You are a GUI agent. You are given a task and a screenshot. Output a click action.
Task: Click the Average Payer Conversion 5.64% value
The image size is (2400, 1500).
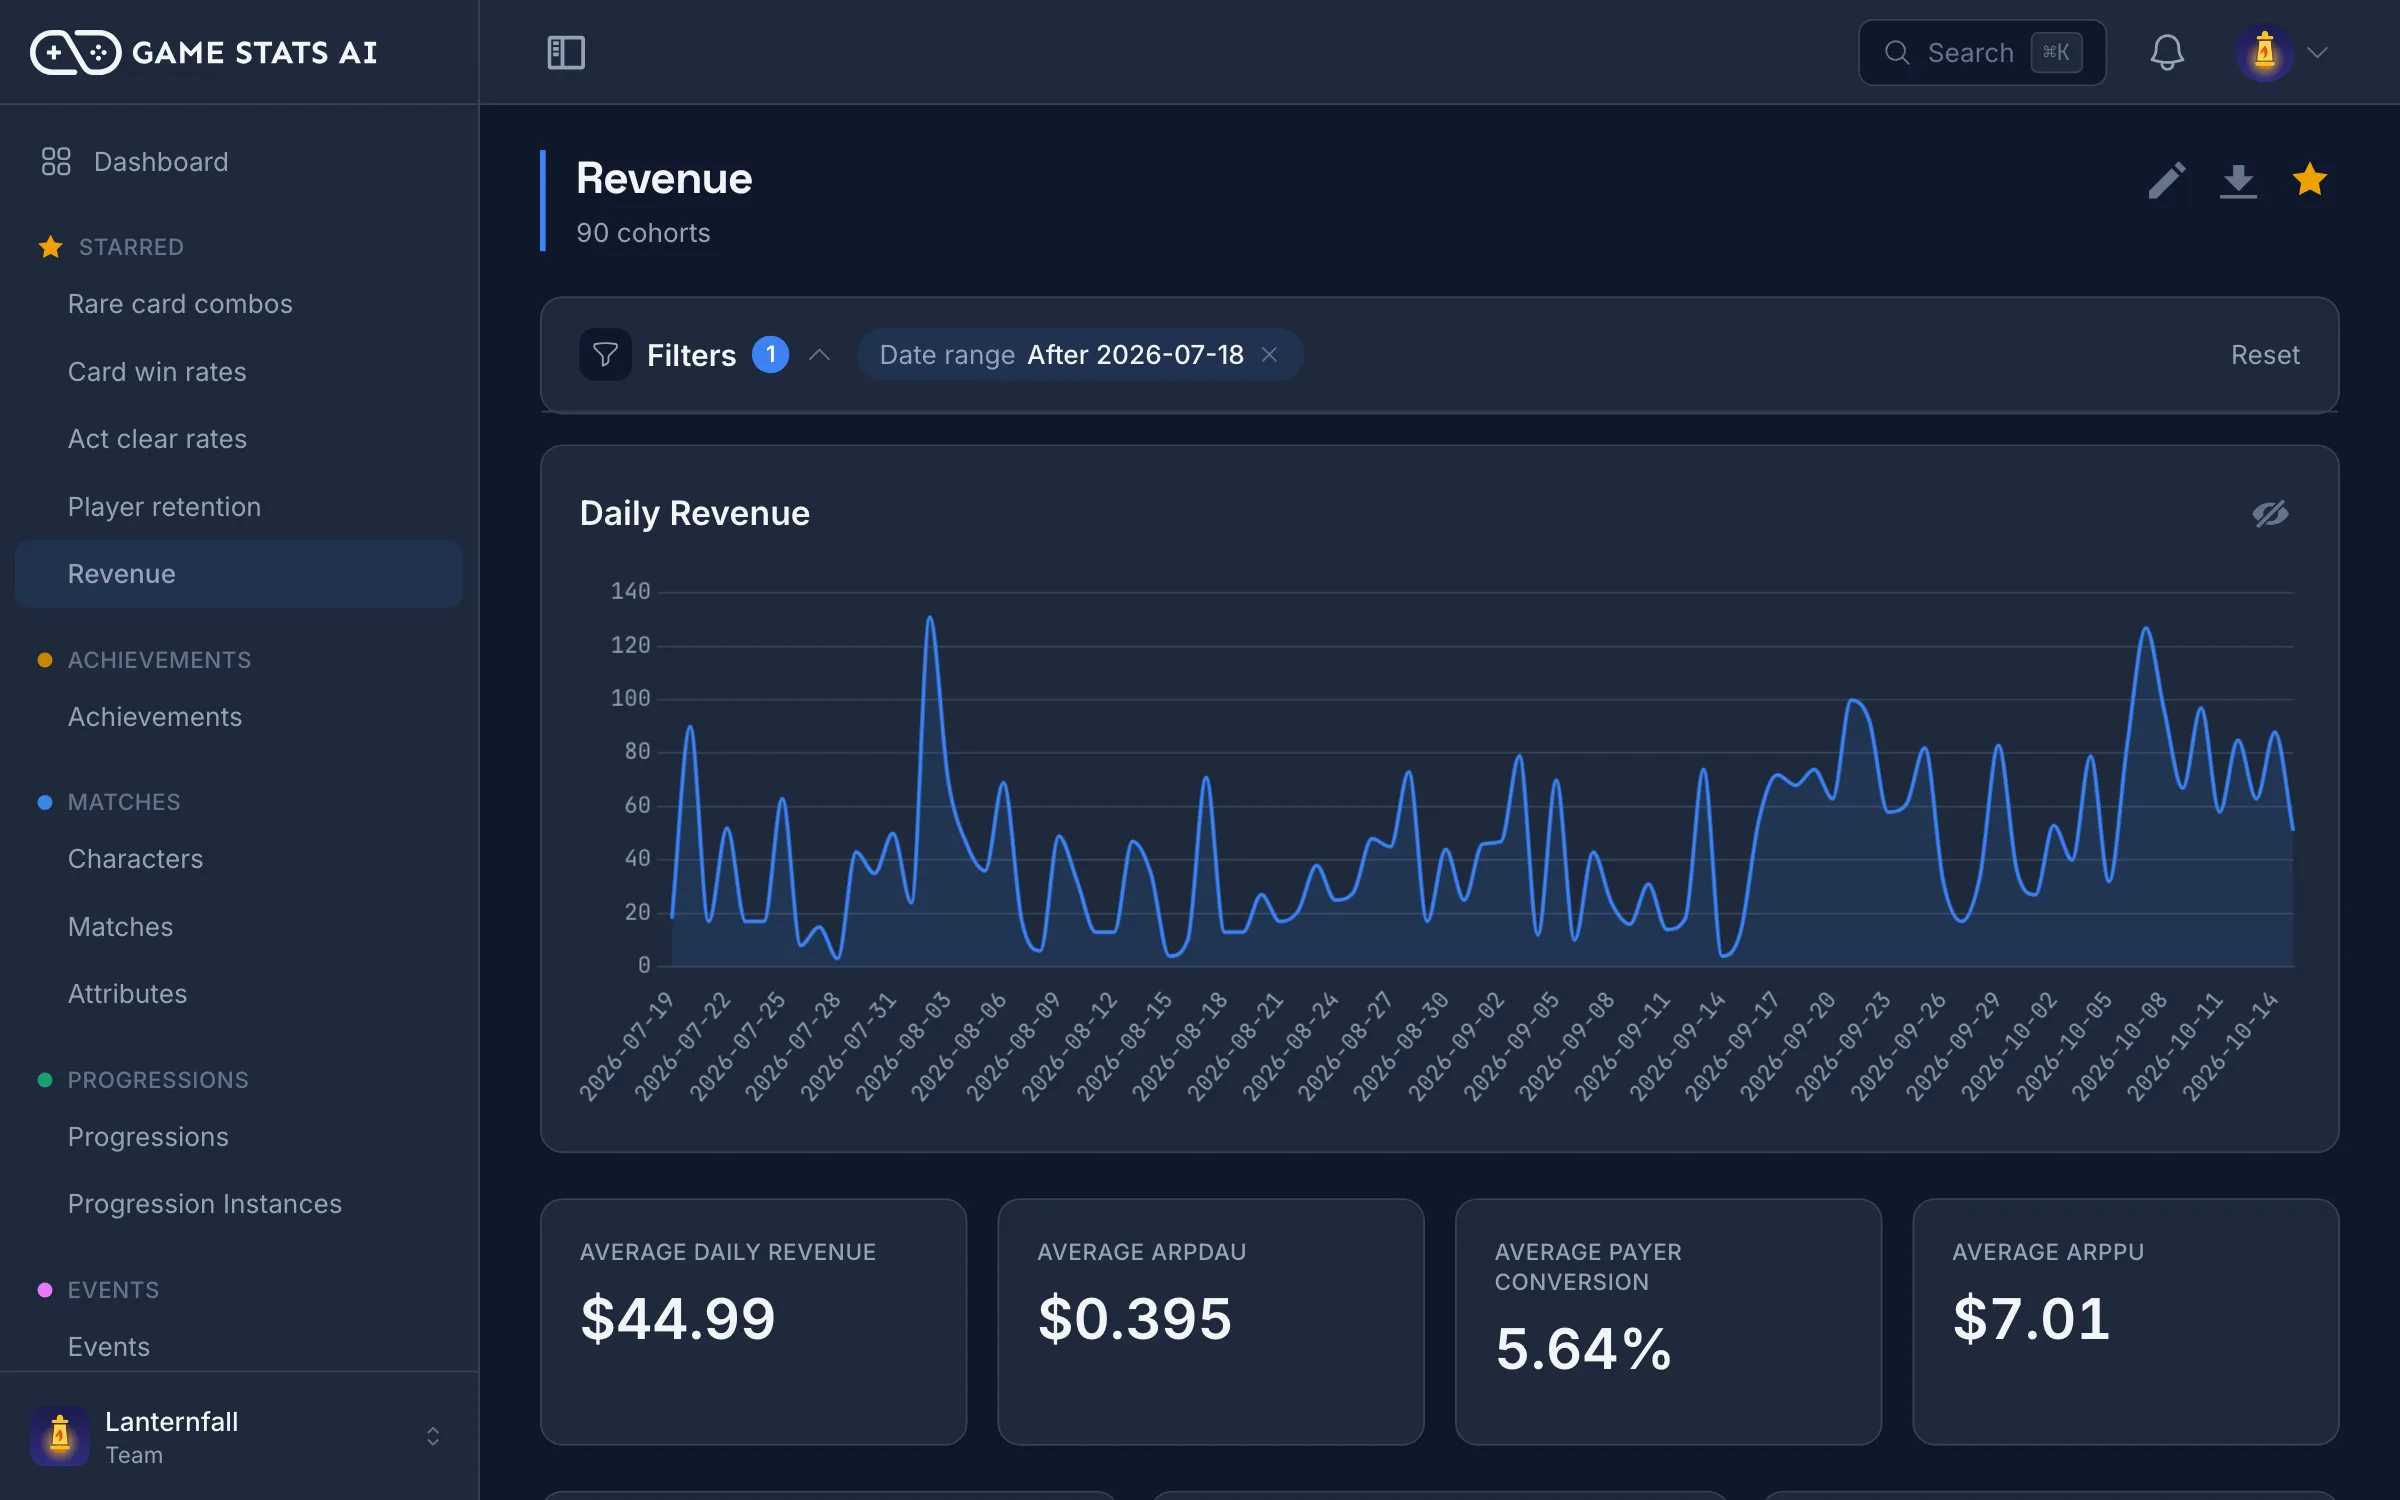[x=1583, y=1348]
